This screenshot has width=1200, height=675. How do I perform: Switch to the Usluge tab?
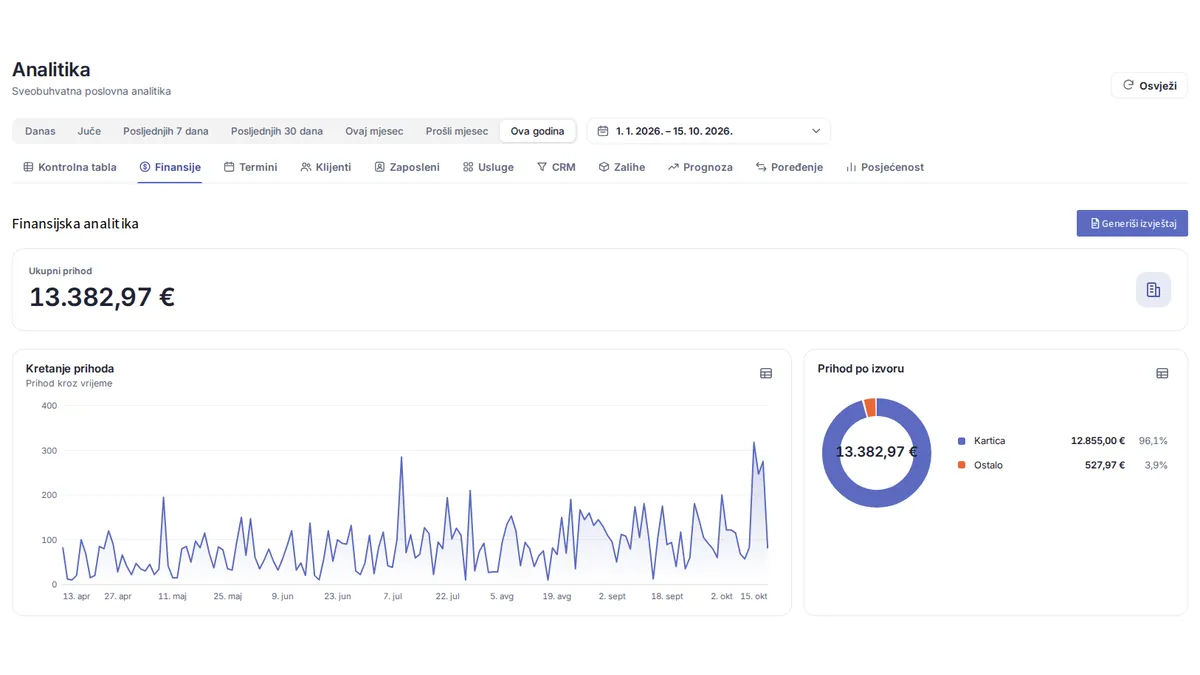click(x=488, y=167)
